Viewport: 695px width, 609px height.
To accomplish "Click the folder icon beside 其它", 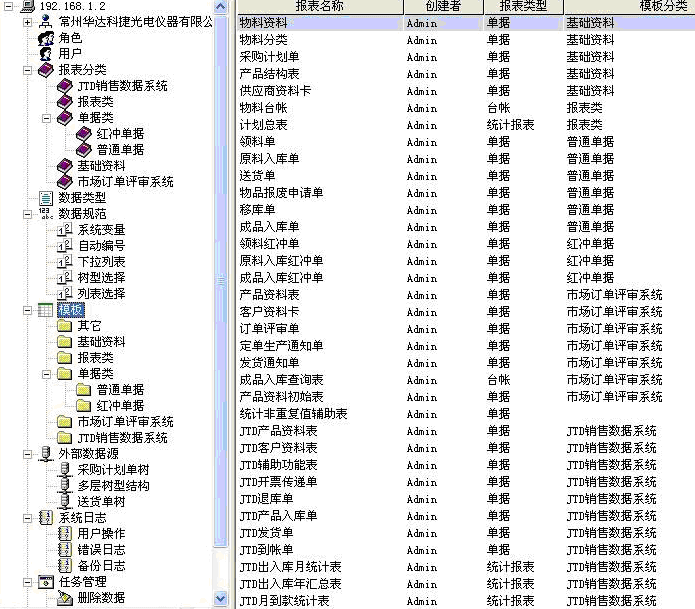I will tap(65, 326).
